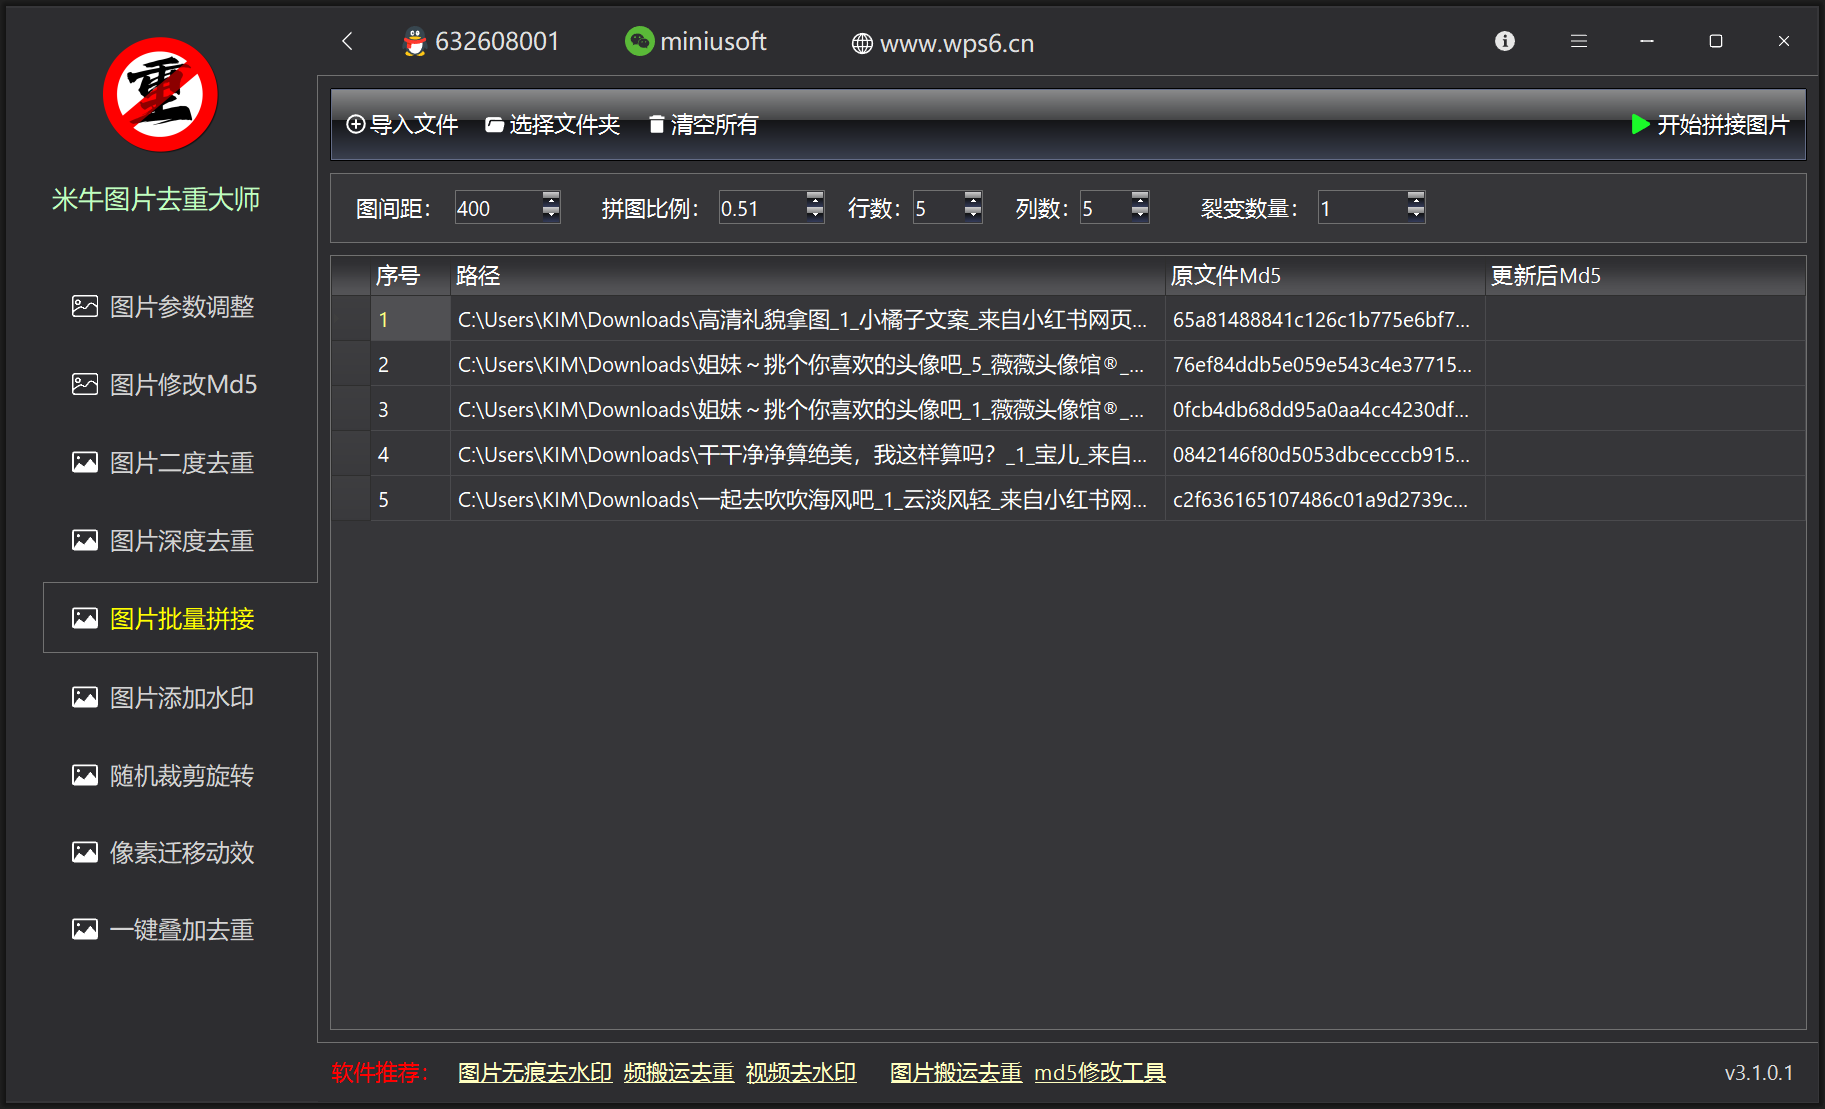Select row 5 path 一起去吹吹海风吧
The image size is (1825, 1109).
coord(807,500)
